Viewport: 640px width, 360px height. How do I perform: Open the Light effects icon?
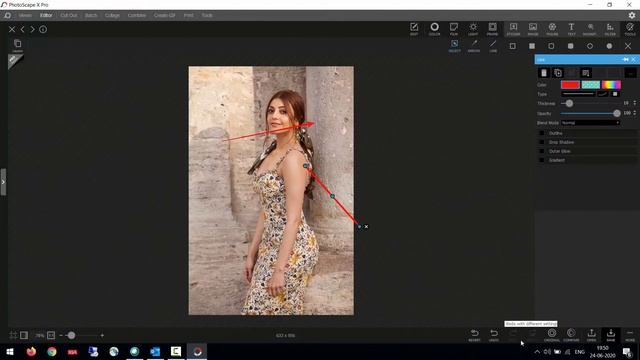tap(473, 29)
